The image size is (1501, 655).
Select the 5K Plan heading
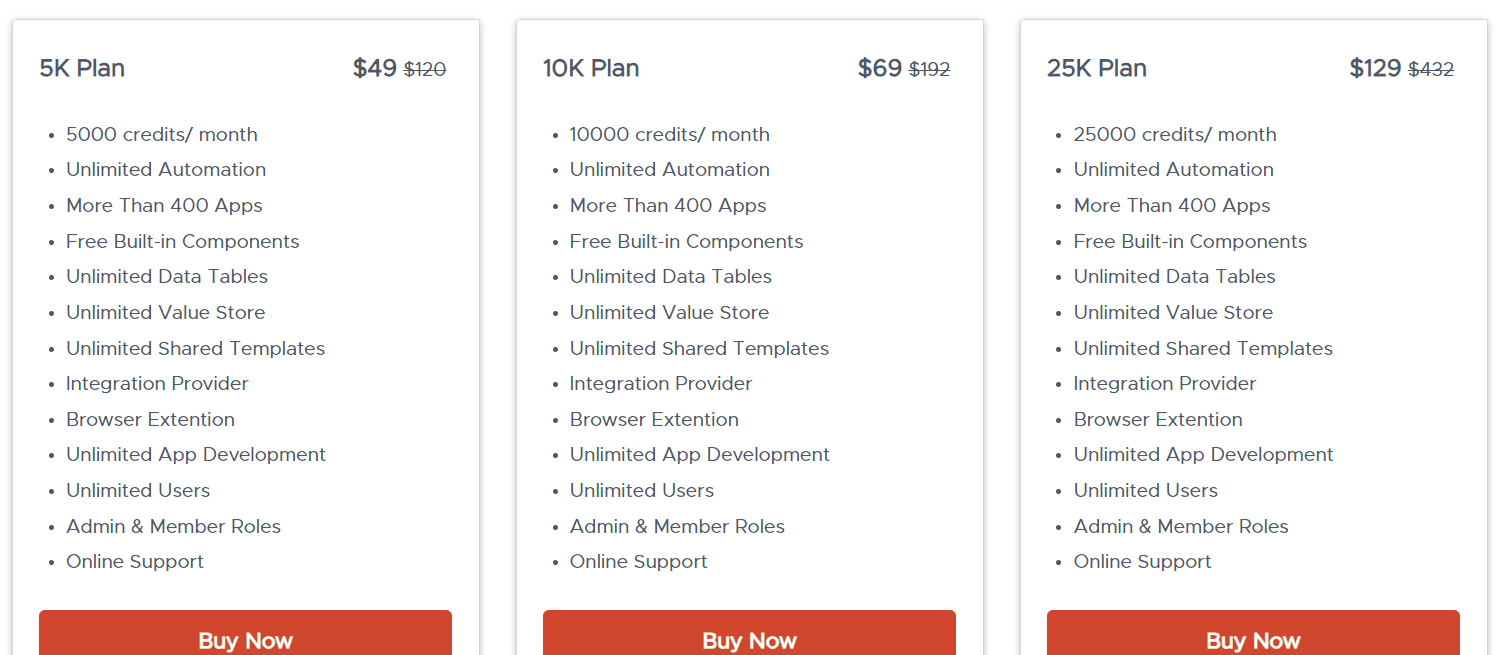[x=81, y=68]
